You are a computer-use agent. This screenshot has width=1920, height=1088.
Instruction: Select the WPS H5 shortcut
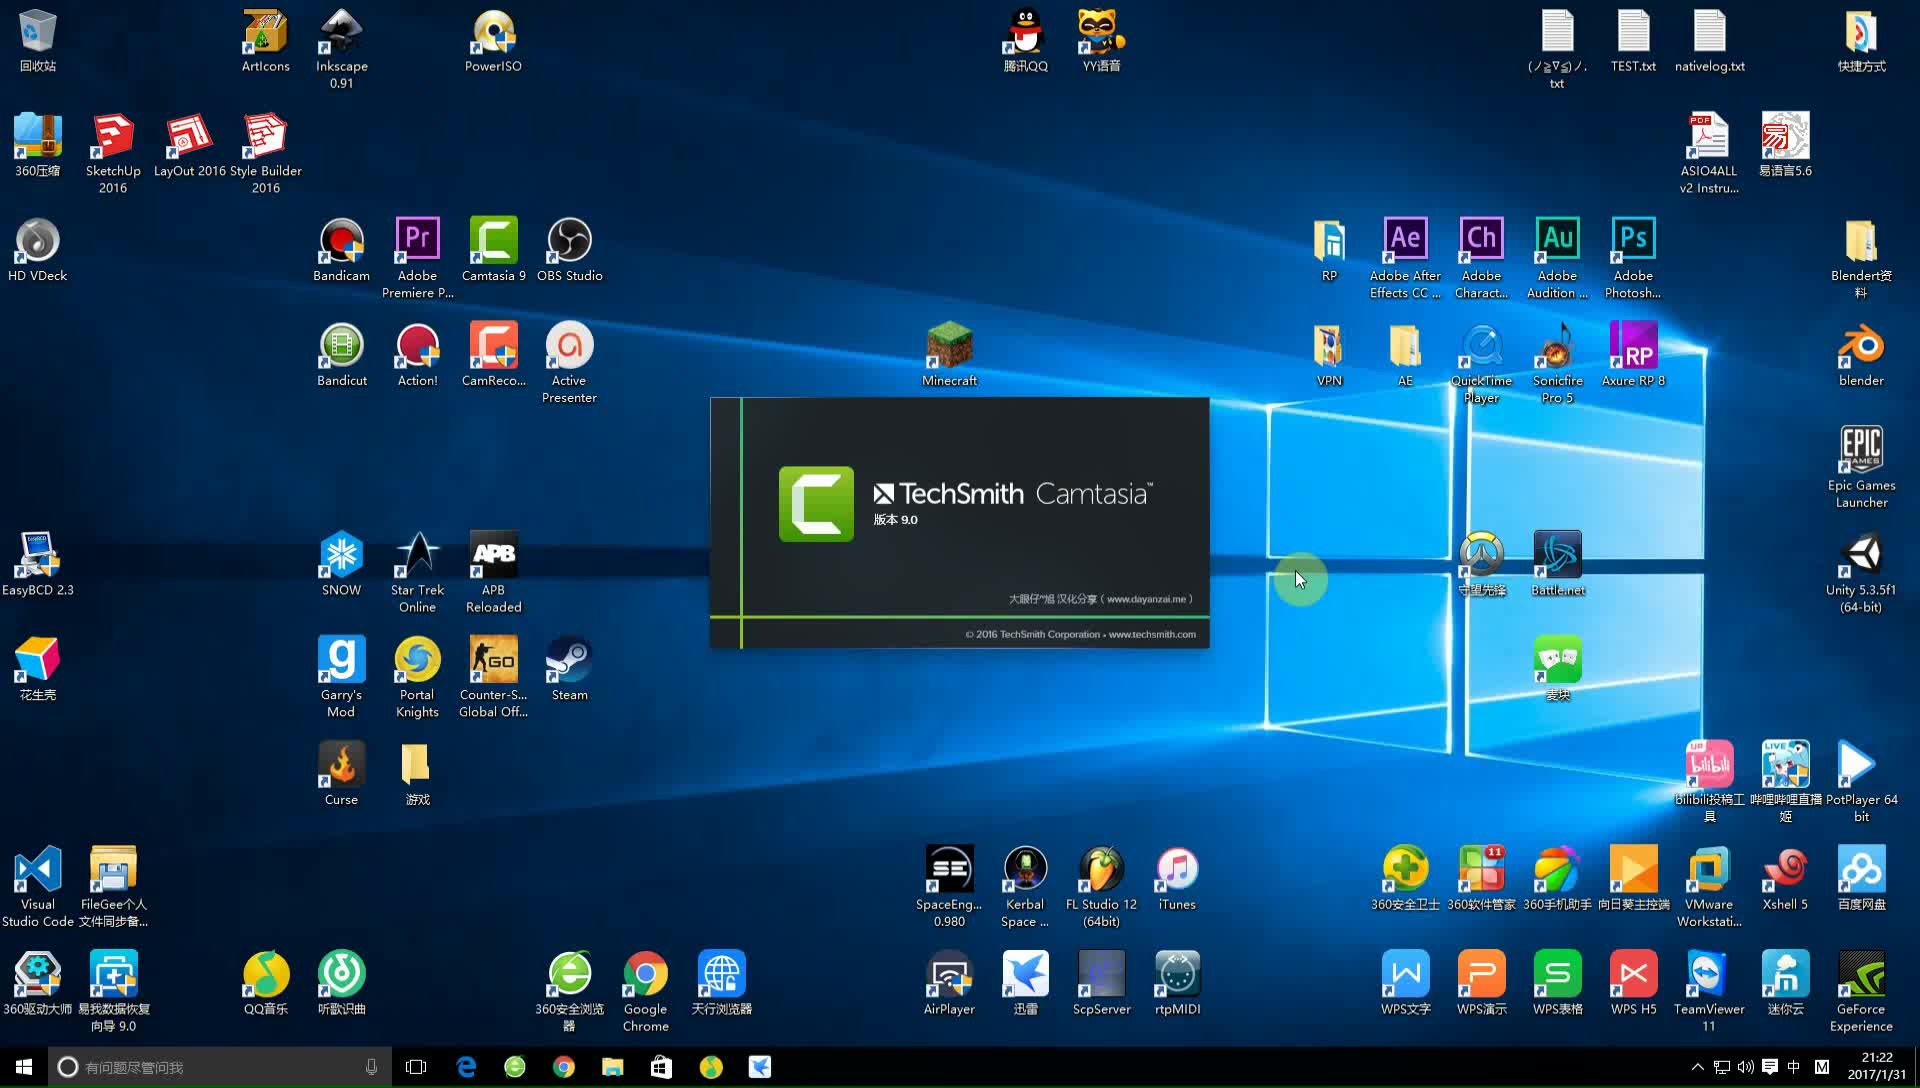tap(1633, 984)
